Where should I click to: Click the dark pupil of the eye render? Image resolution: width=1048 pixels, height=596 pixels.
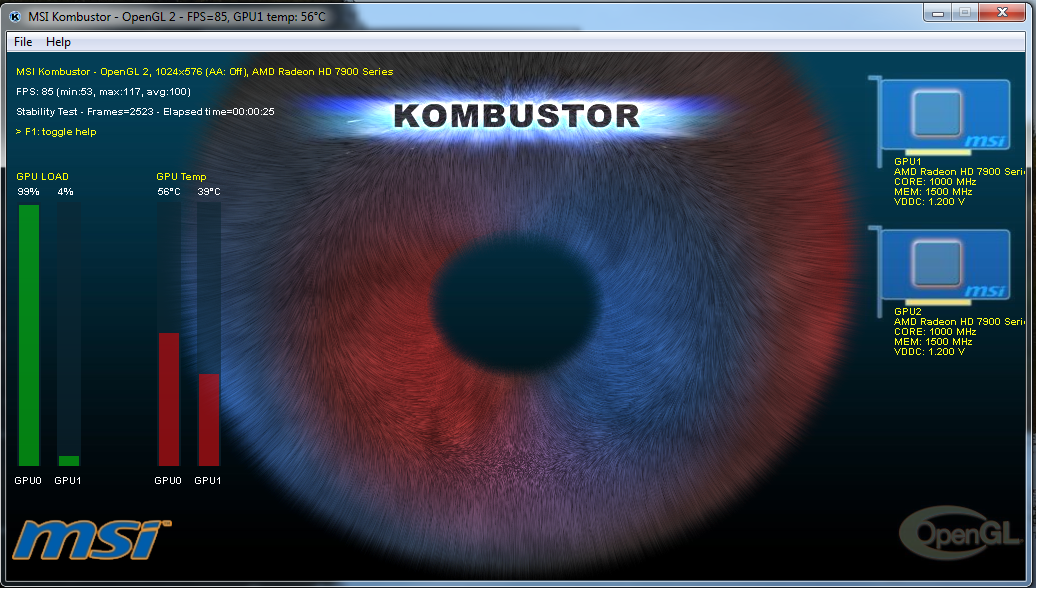pyautogui.click(x=516, y=302)
